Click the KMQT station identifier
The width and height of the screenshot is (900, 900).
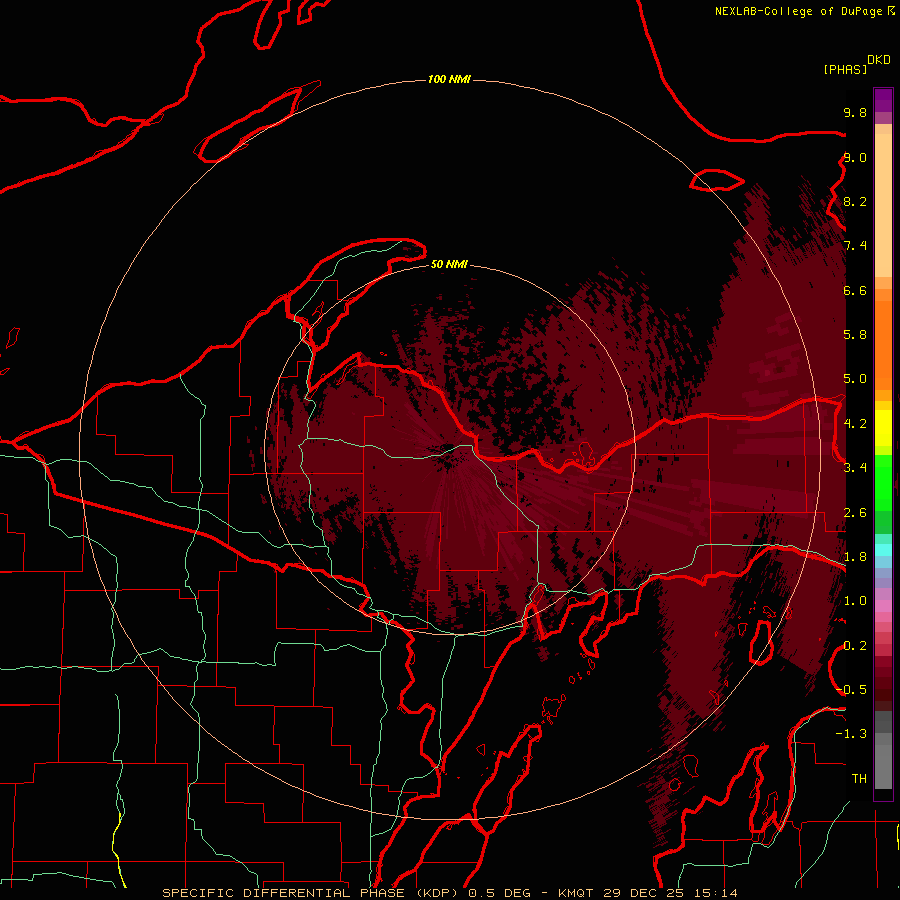pos(576,893)
